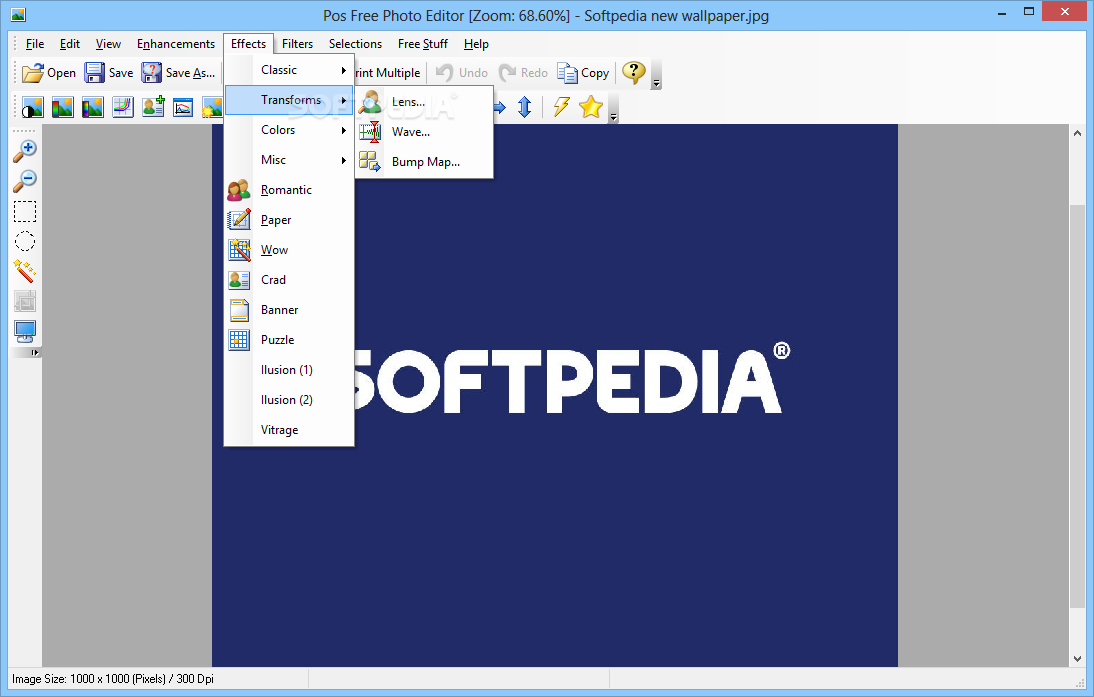The height and width of the screenshot is (697, 1094).
Task: Open the Enhancements menu
Action: [x=176, y=44]
